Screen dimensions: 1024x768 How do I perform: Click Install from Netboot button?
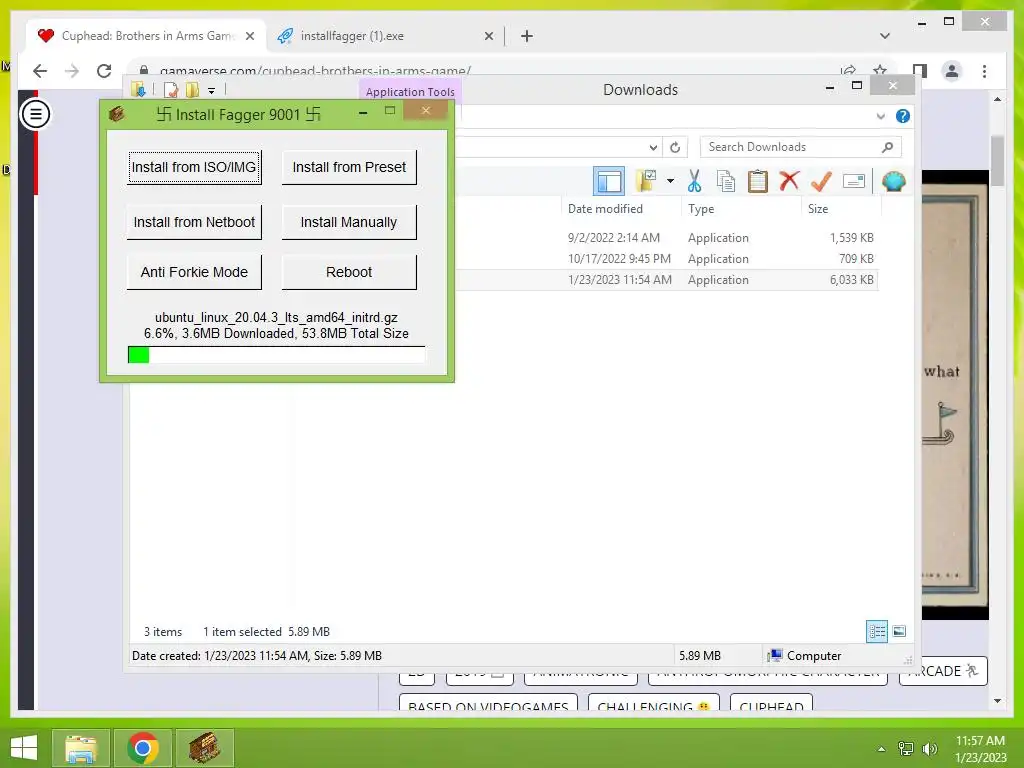point(194,223)
